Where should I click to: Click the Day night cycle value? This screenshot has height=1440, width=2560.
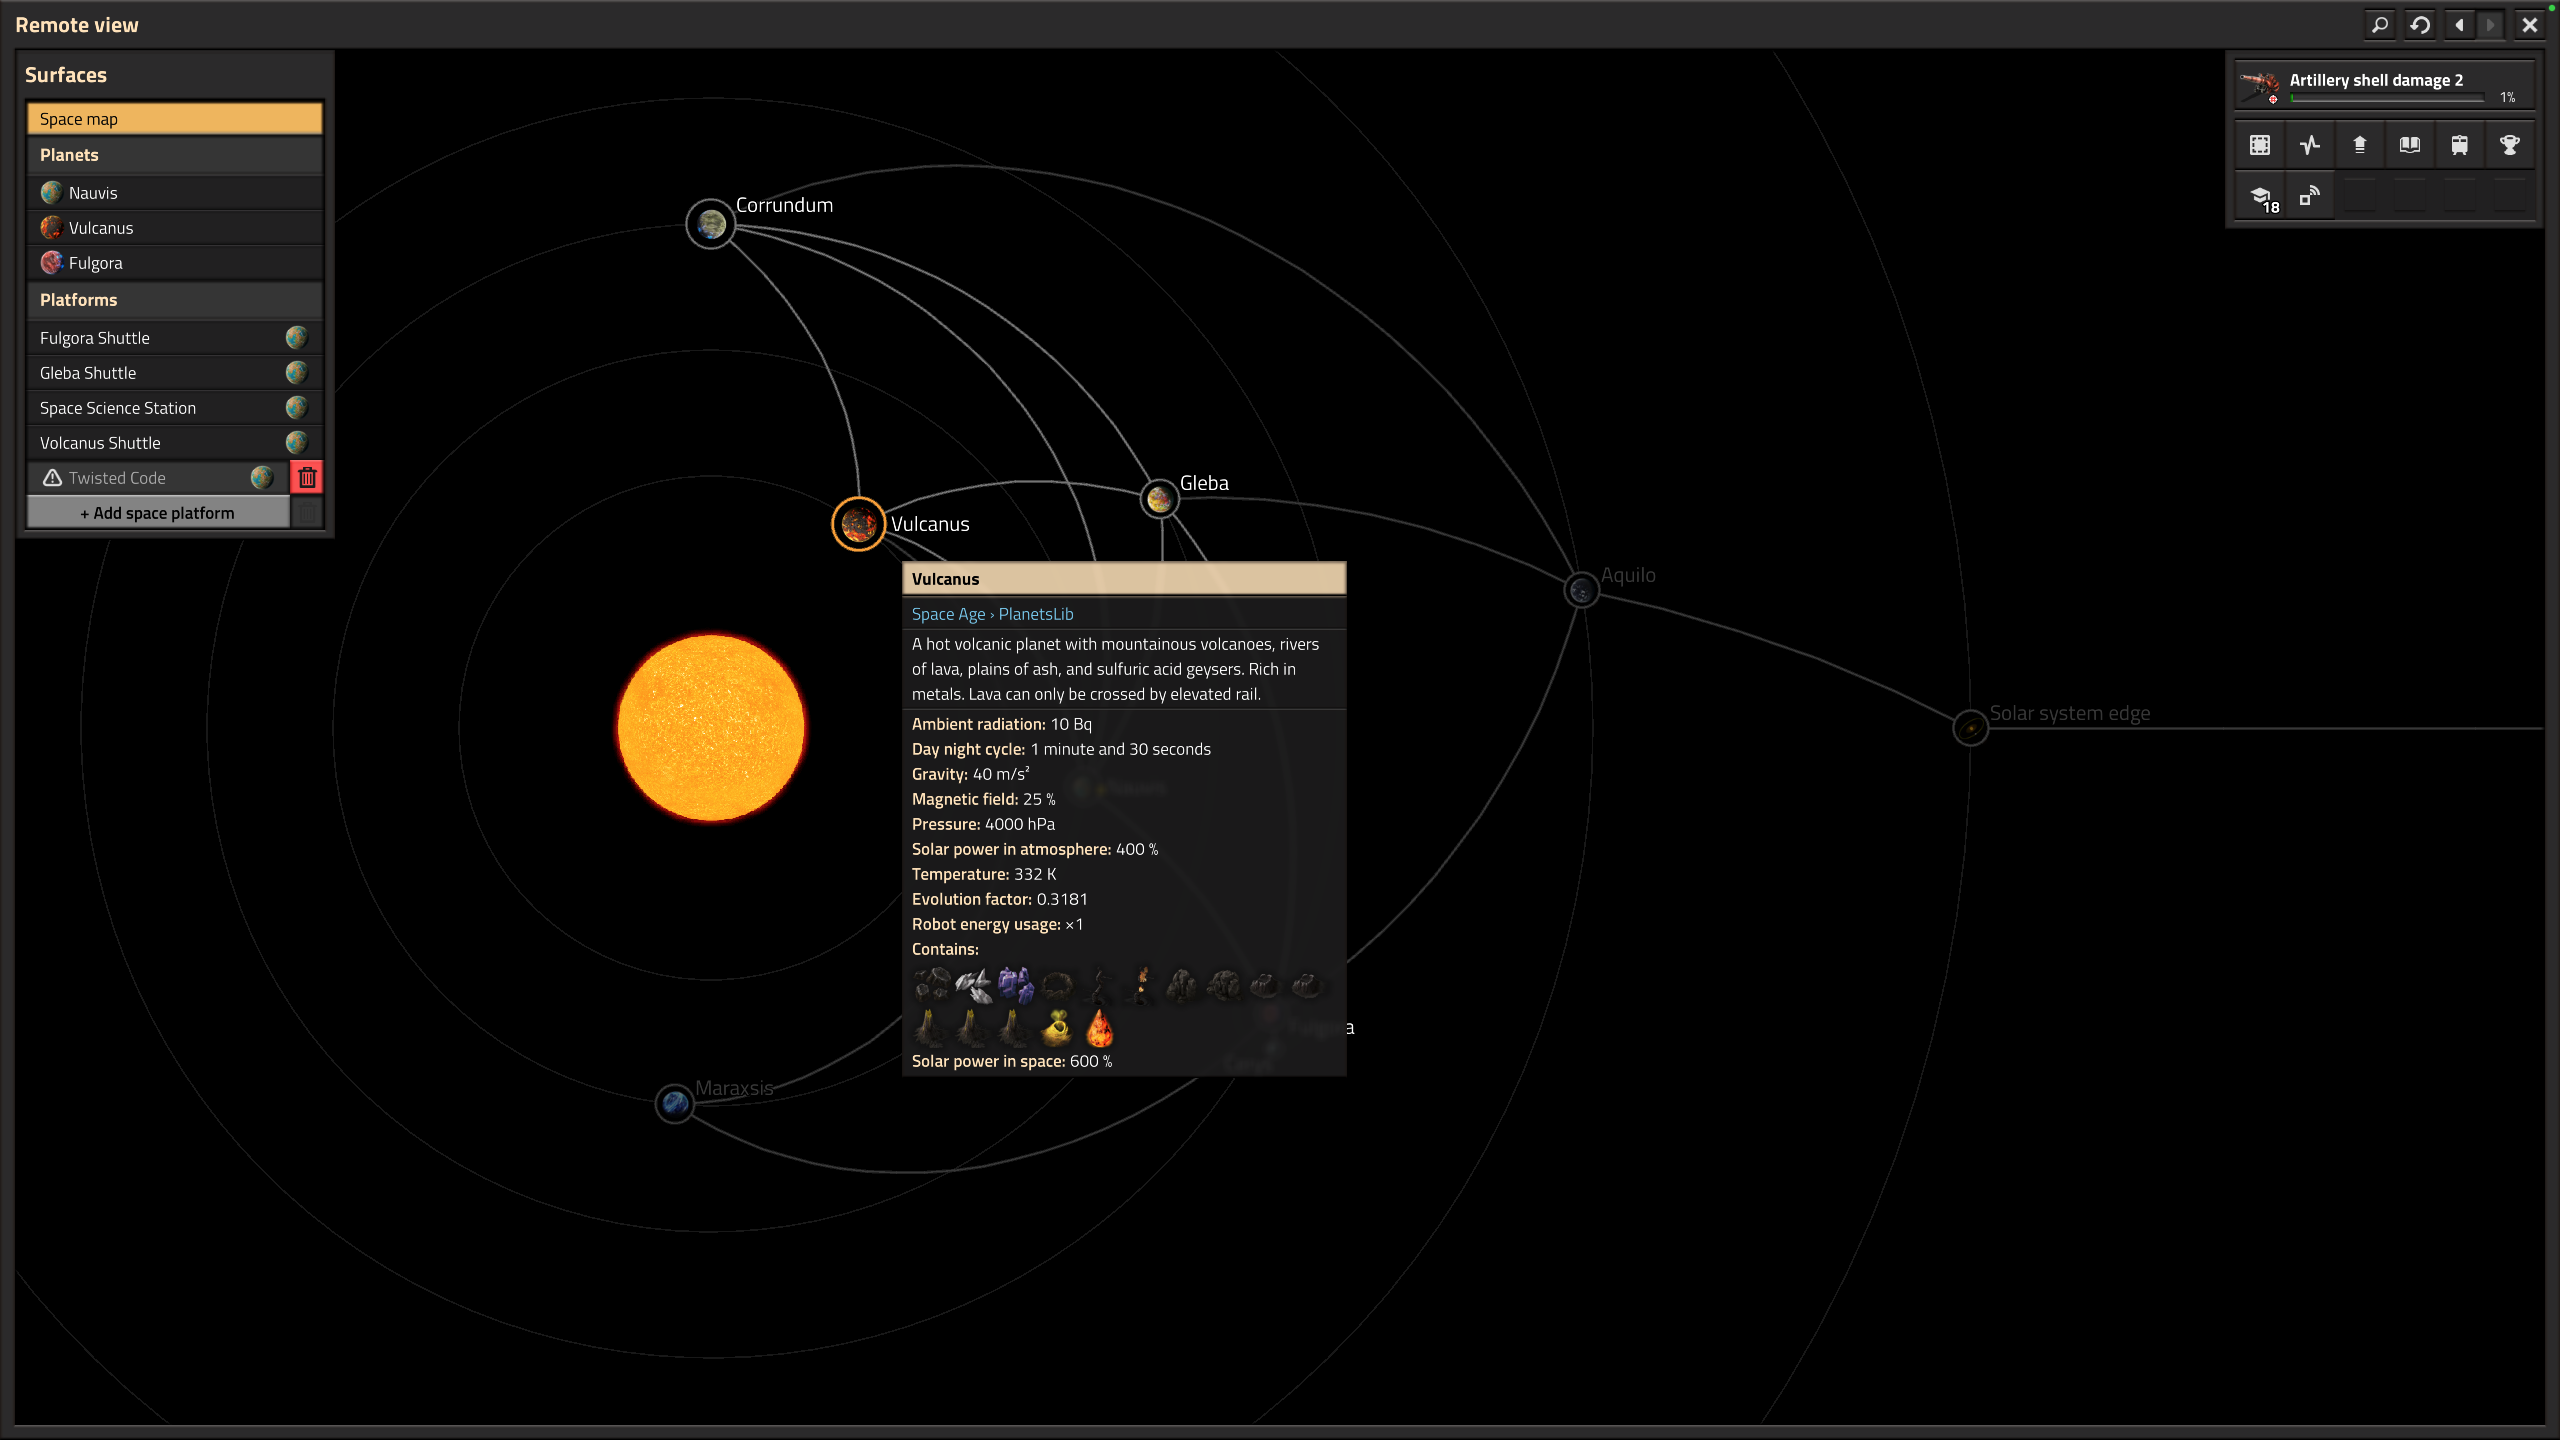tap(1120, 749)
